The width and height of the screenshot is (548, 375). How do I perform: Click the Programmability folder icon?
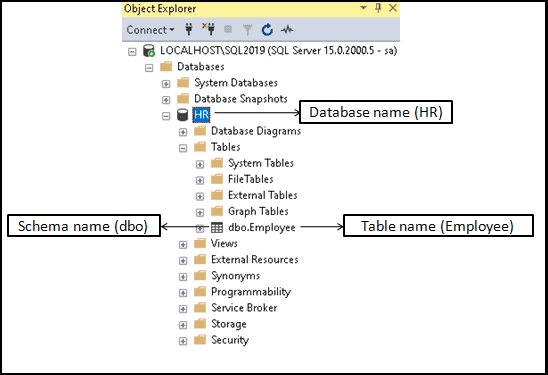click(x=200, y=291)
